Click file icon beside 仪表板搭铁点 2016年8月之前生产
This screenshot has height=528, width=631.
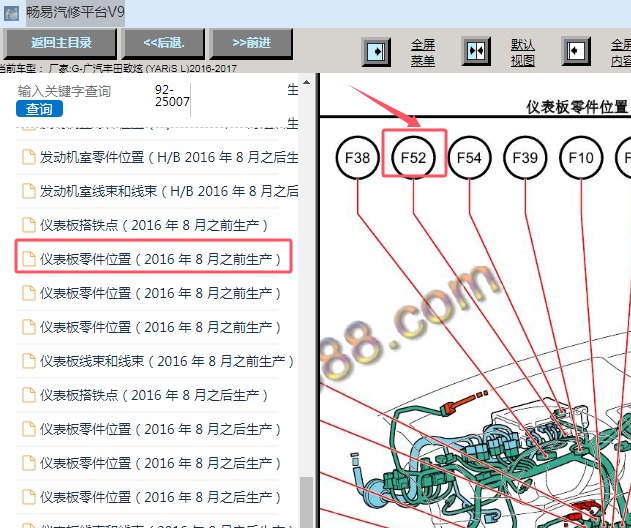[x=29, y=225]
